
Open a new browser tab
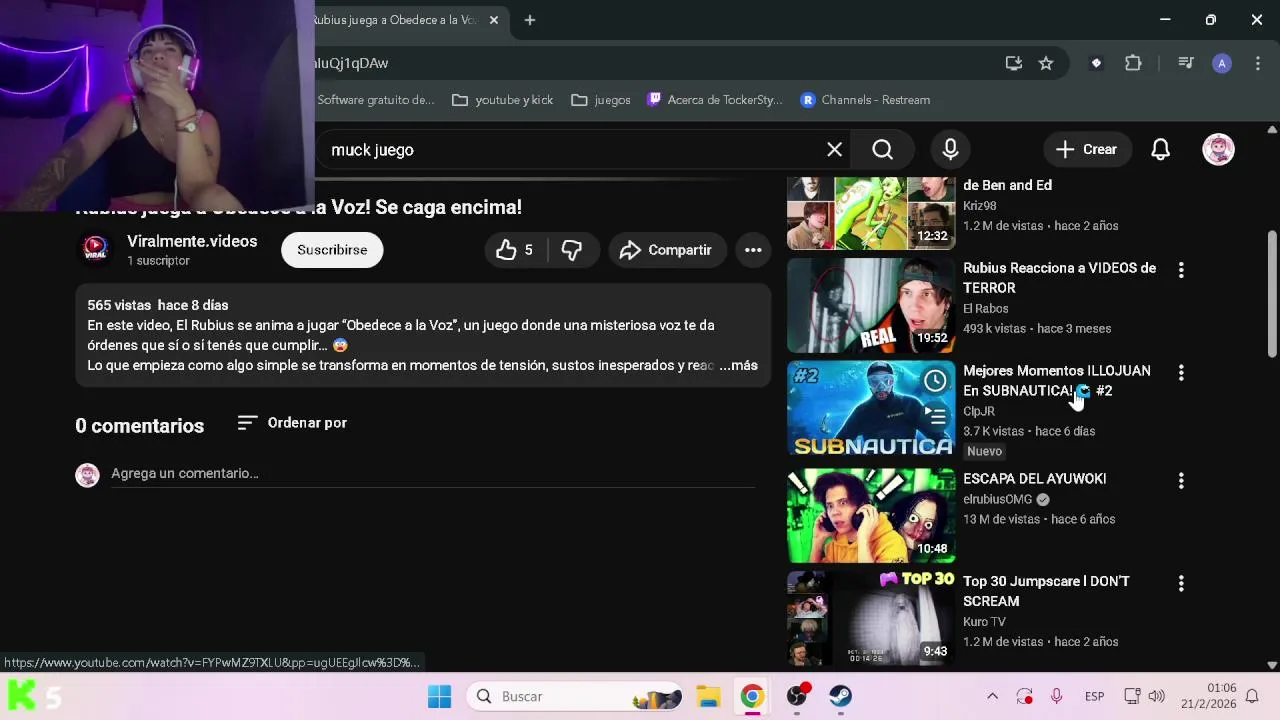click(x=530, y=20)
